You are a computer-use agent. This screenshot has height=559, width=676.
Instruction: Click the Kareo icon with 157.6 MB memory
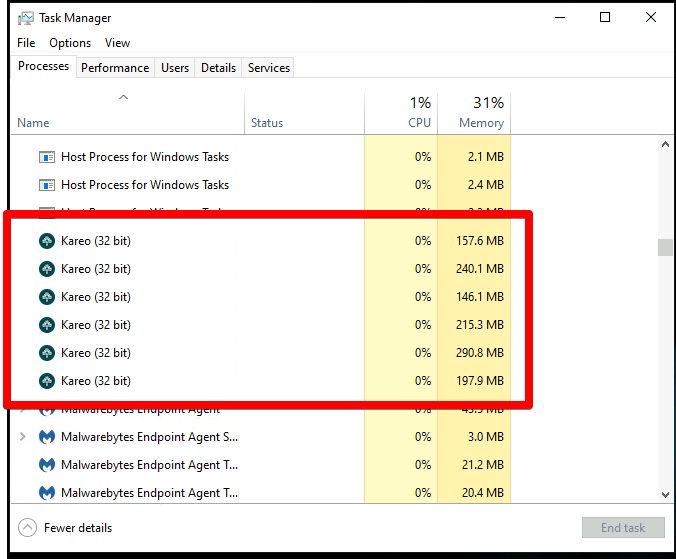pyautogui.click(x=46, y=241)
